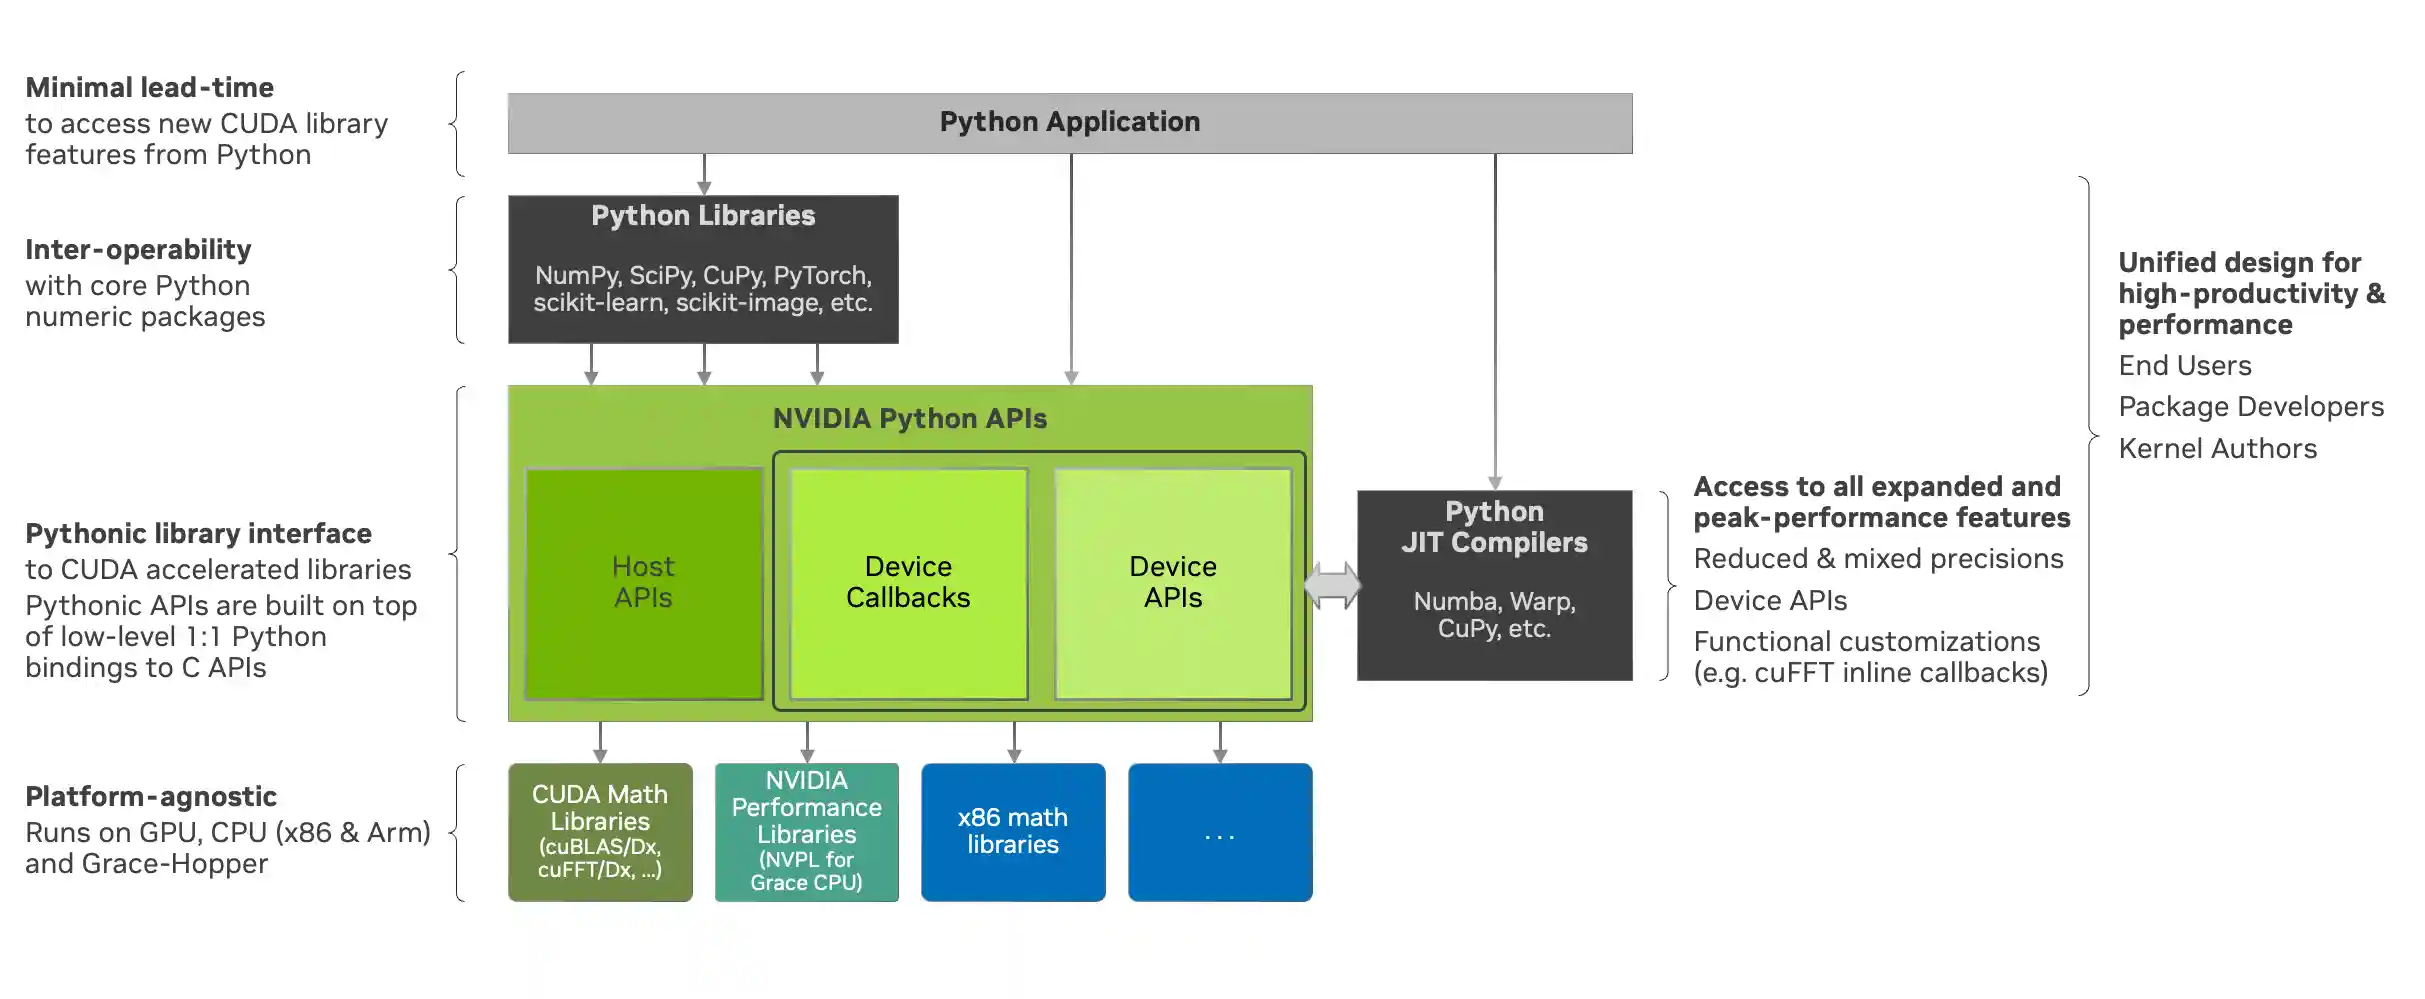Click the arrow from Python Application to Python Libraries
This screenshot has height=999, width=2425.
(x=705, y=175)
